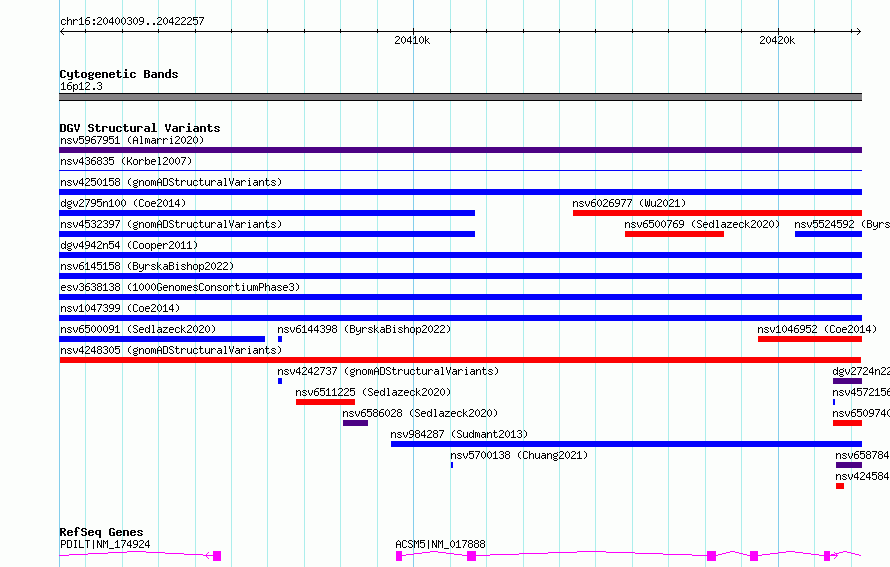This screenshot has width=890, height=567.
Task: Click the nsv658784 purple variant bar
Action: (849, 465)
